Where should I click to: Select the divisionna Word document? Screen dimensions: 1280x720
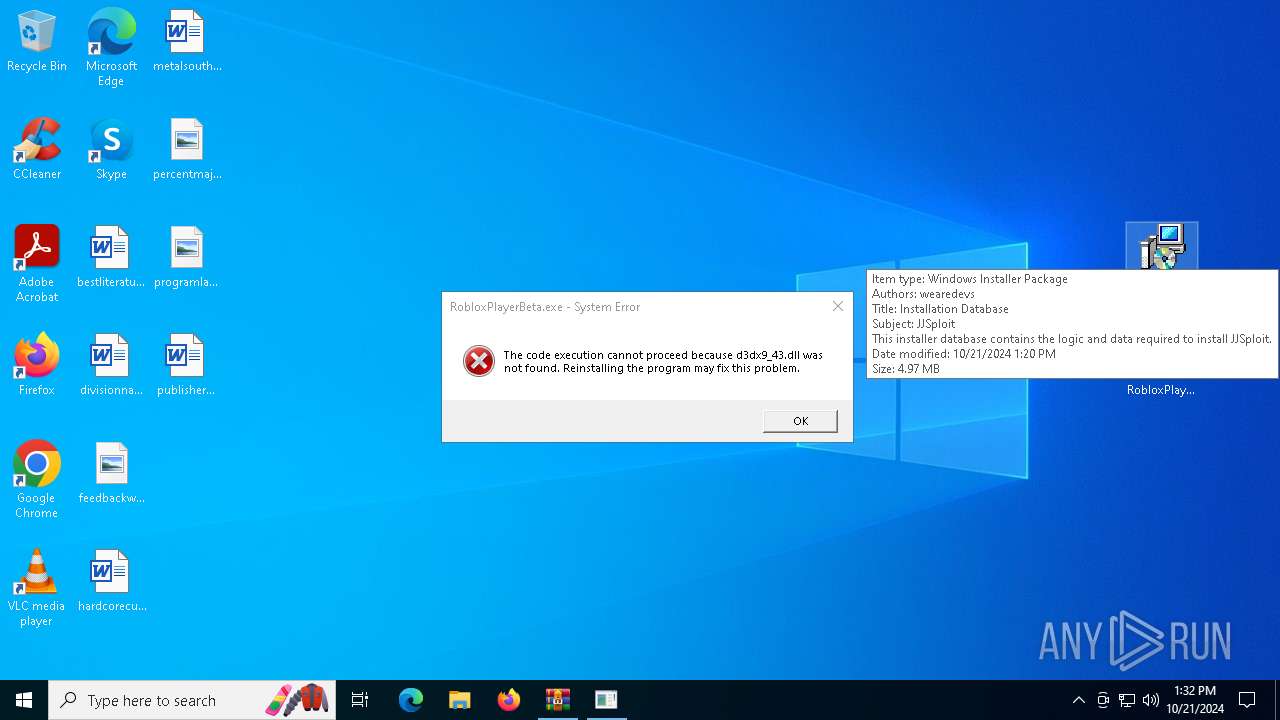point(111,366)
